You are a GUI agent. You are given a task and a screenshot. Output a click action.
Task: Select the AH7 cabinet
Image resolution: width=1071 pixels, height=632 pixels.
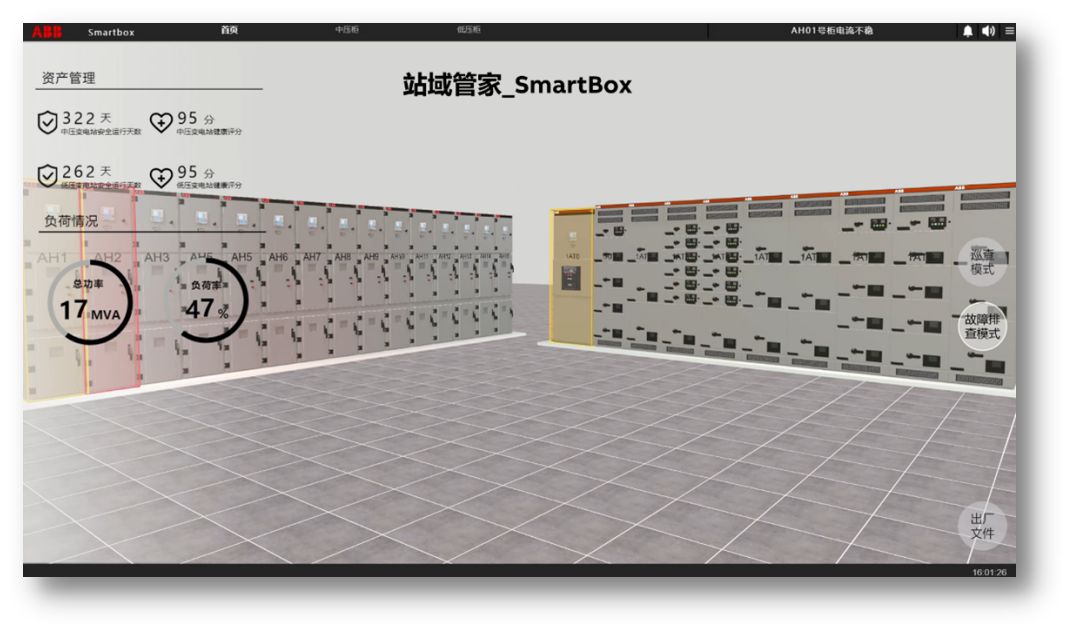pyautogui.click(x=312, y=279)
